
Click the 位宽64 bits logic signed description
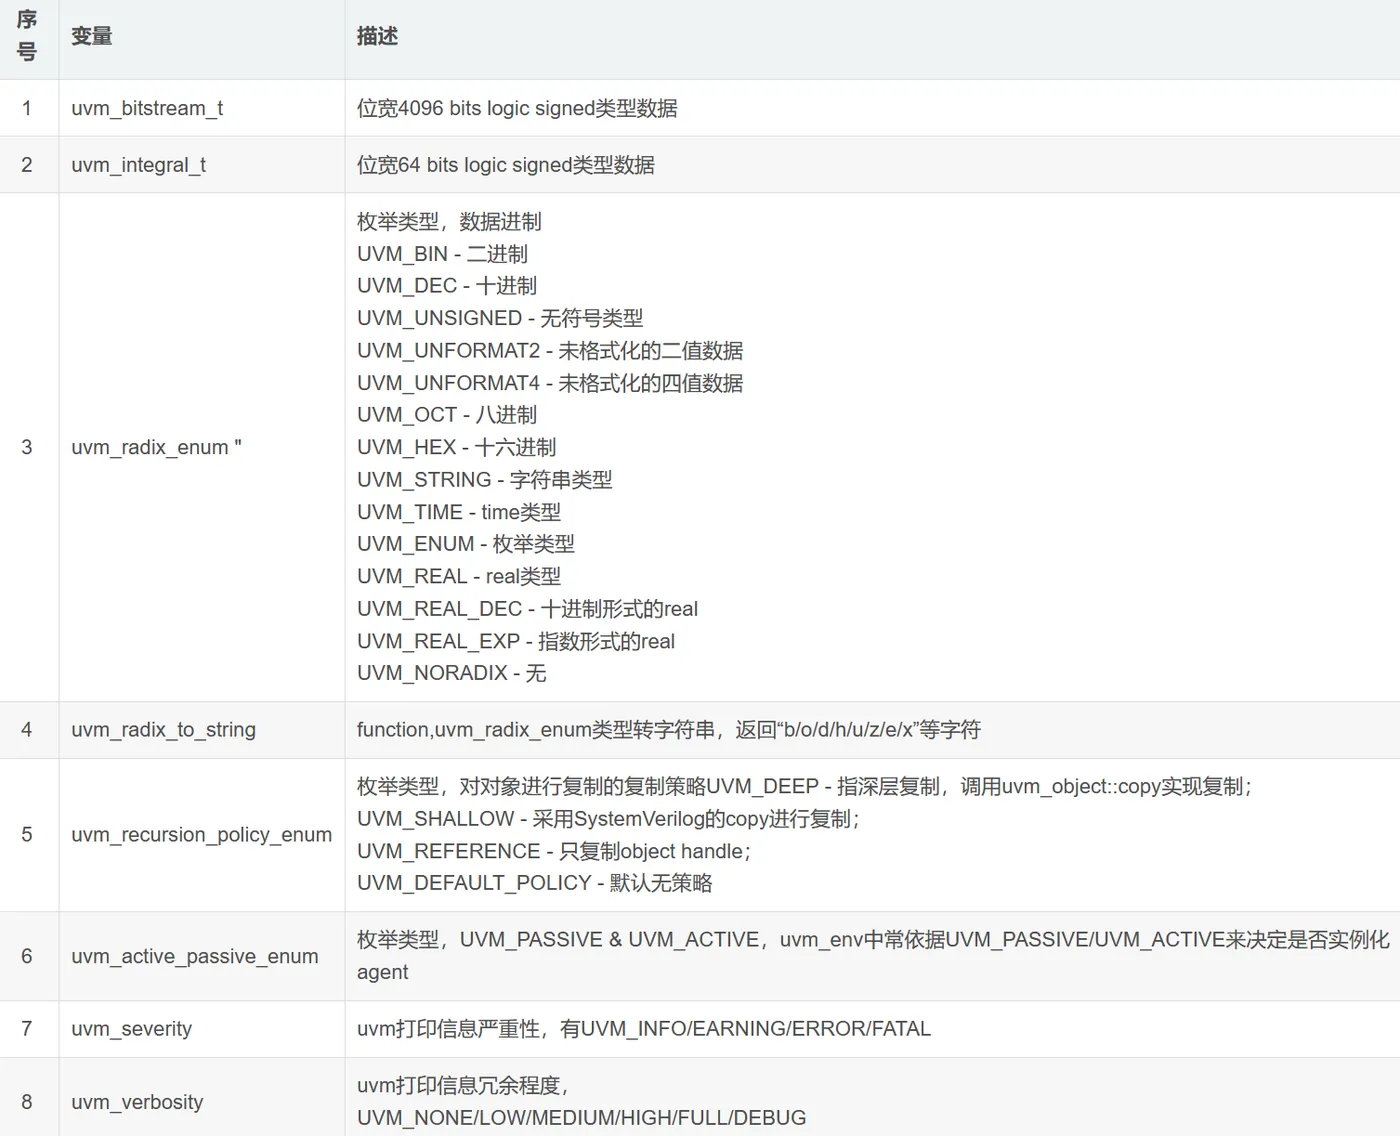(x=506, y=165)
